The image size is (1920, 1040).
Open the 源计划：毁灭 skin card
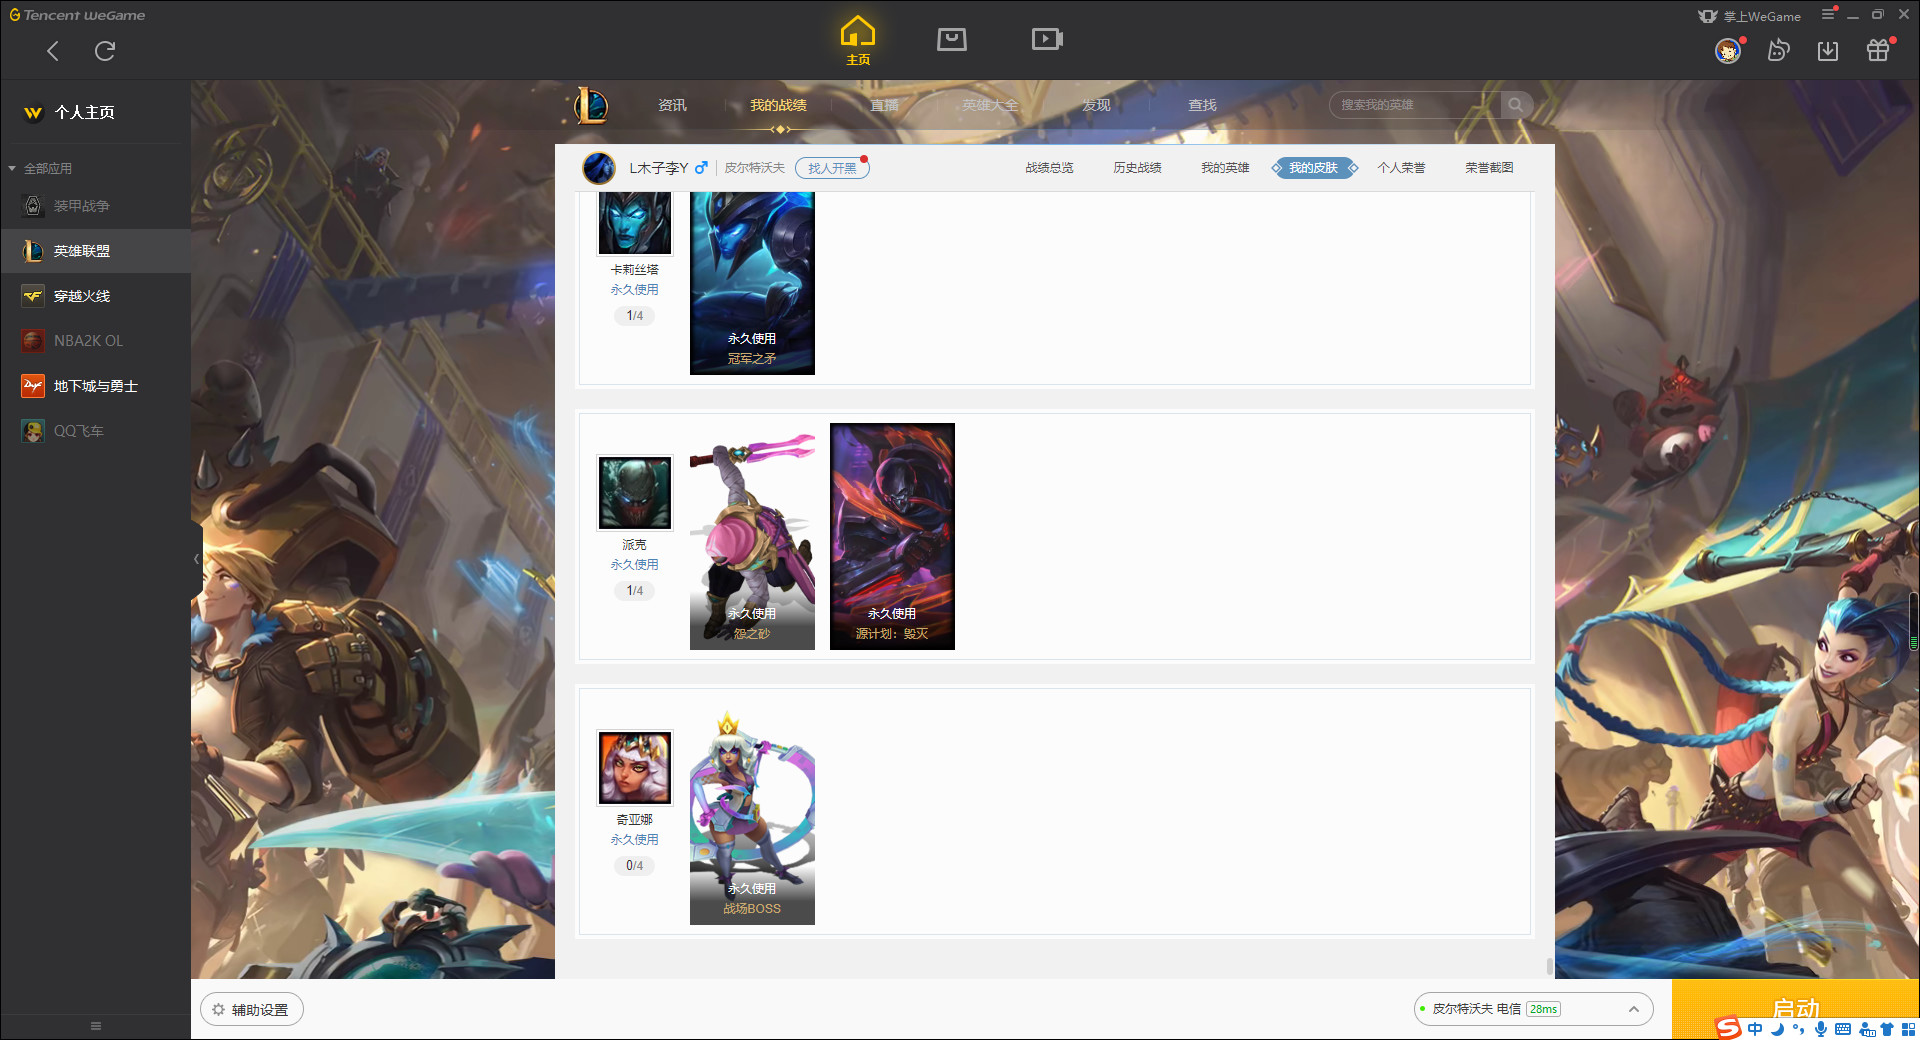coord(892,537)
